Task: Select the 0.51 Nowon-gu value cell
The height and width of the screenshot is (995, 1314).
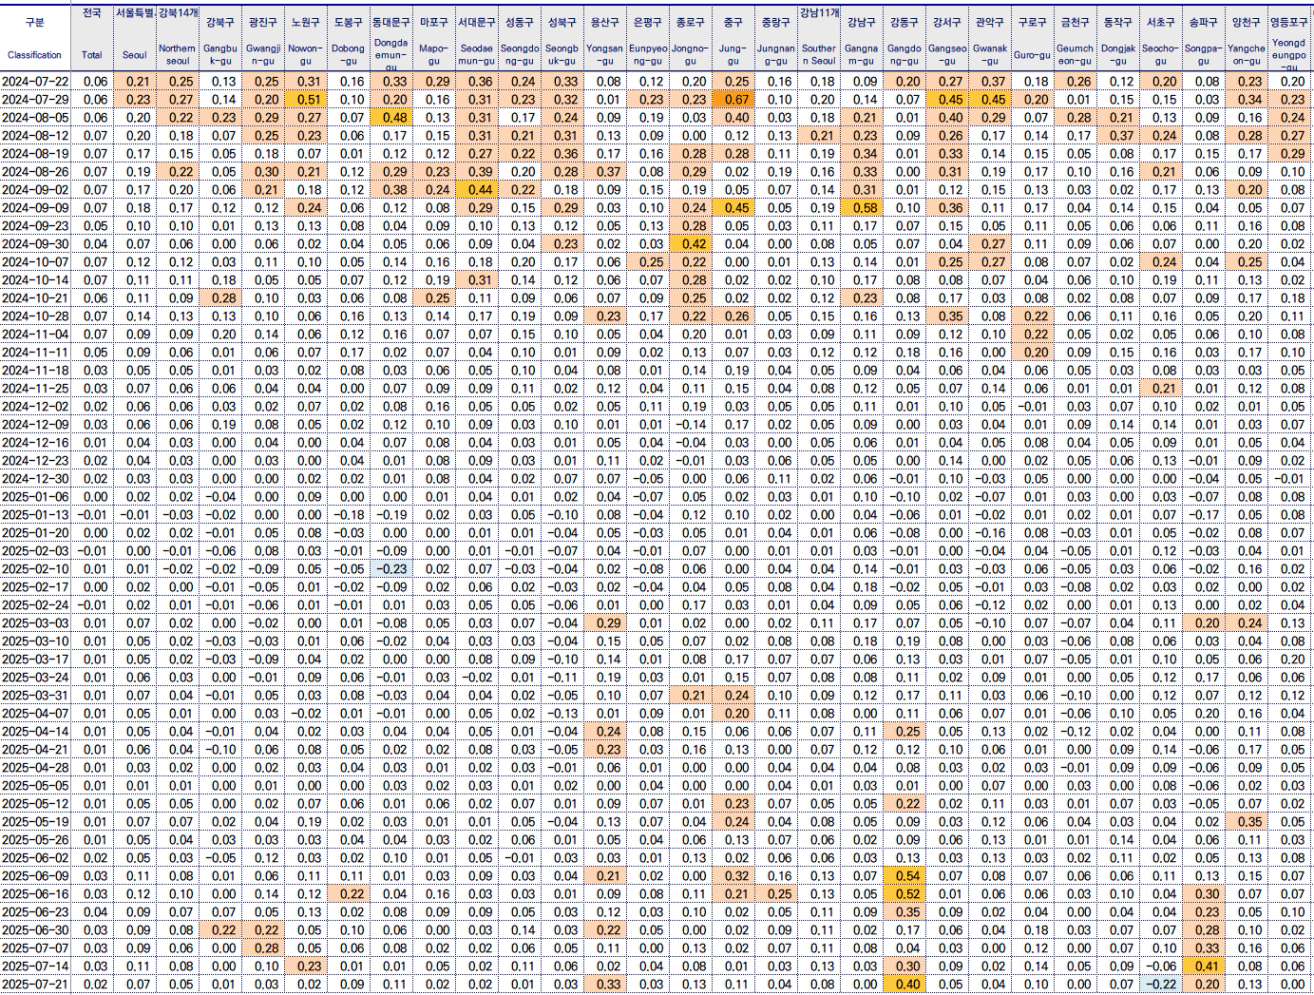Action: [306, 99]
